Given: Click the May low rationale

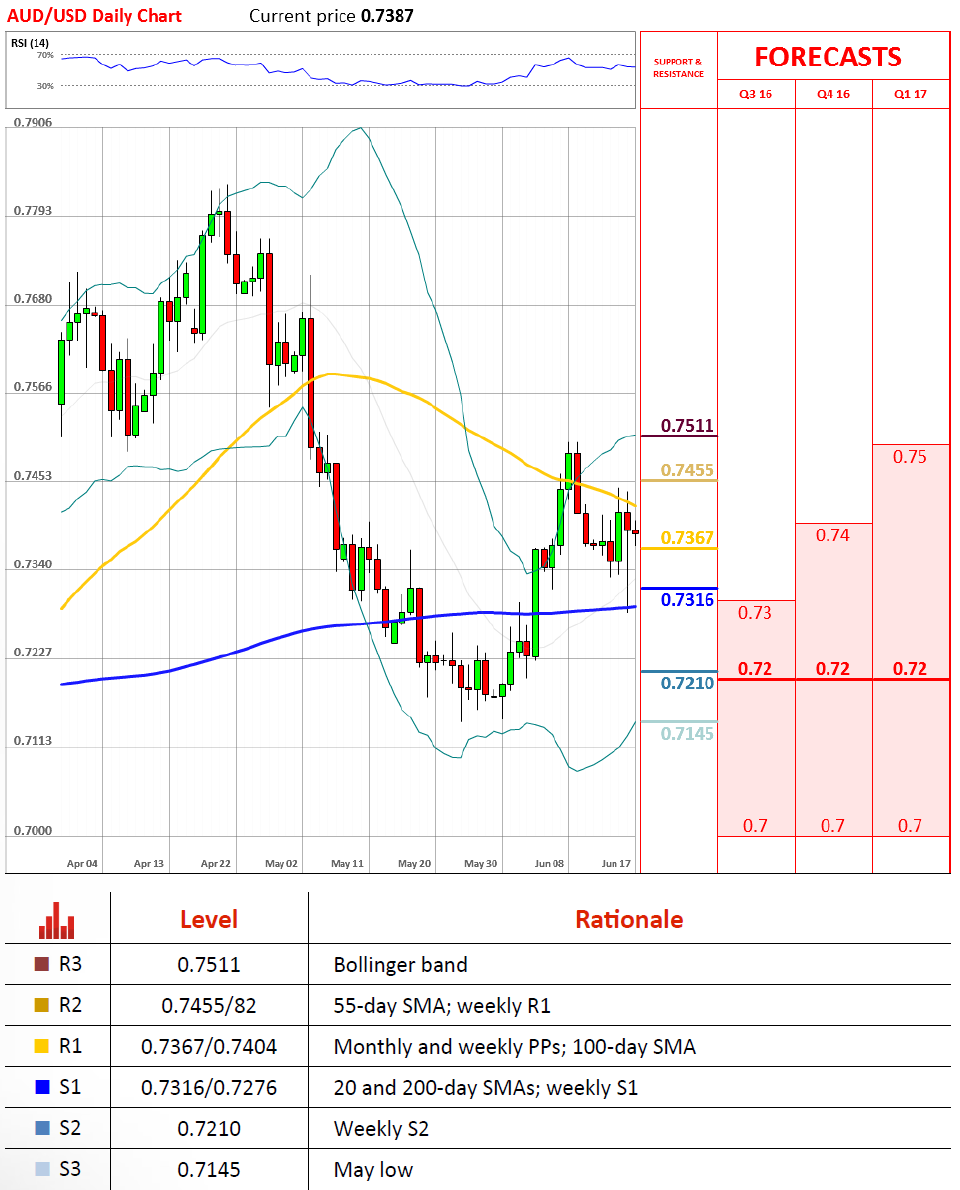Looking at the screenshot, I should click(373, 1170).
